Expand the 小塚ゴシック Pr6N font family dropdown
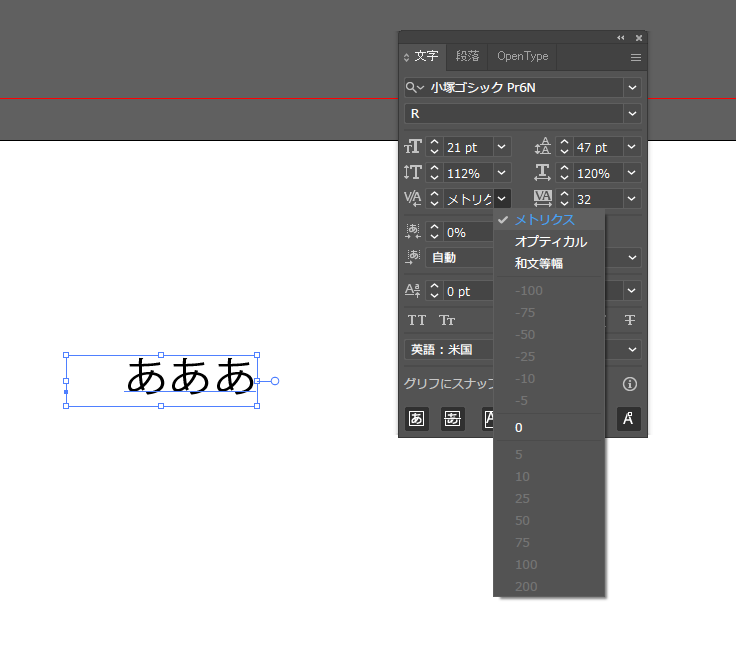The height and width of the screenshot is (651, 736). pos(632,88)
